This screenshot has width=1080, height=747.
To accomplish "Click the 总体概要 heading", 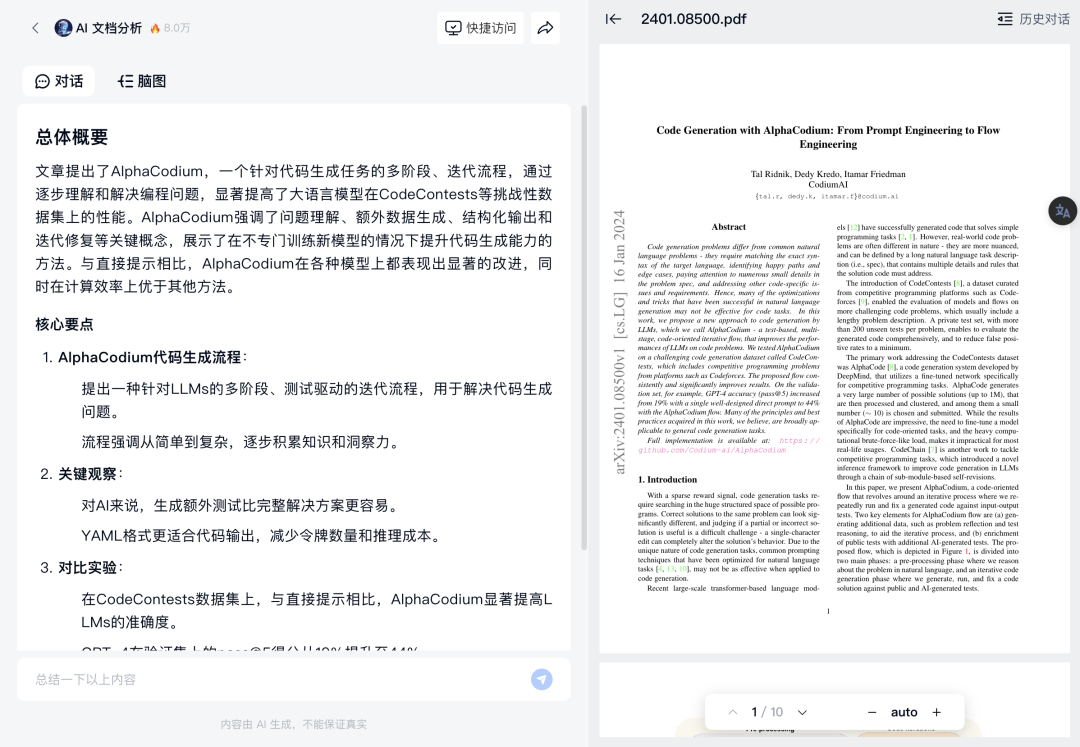I will pos(72,137).
